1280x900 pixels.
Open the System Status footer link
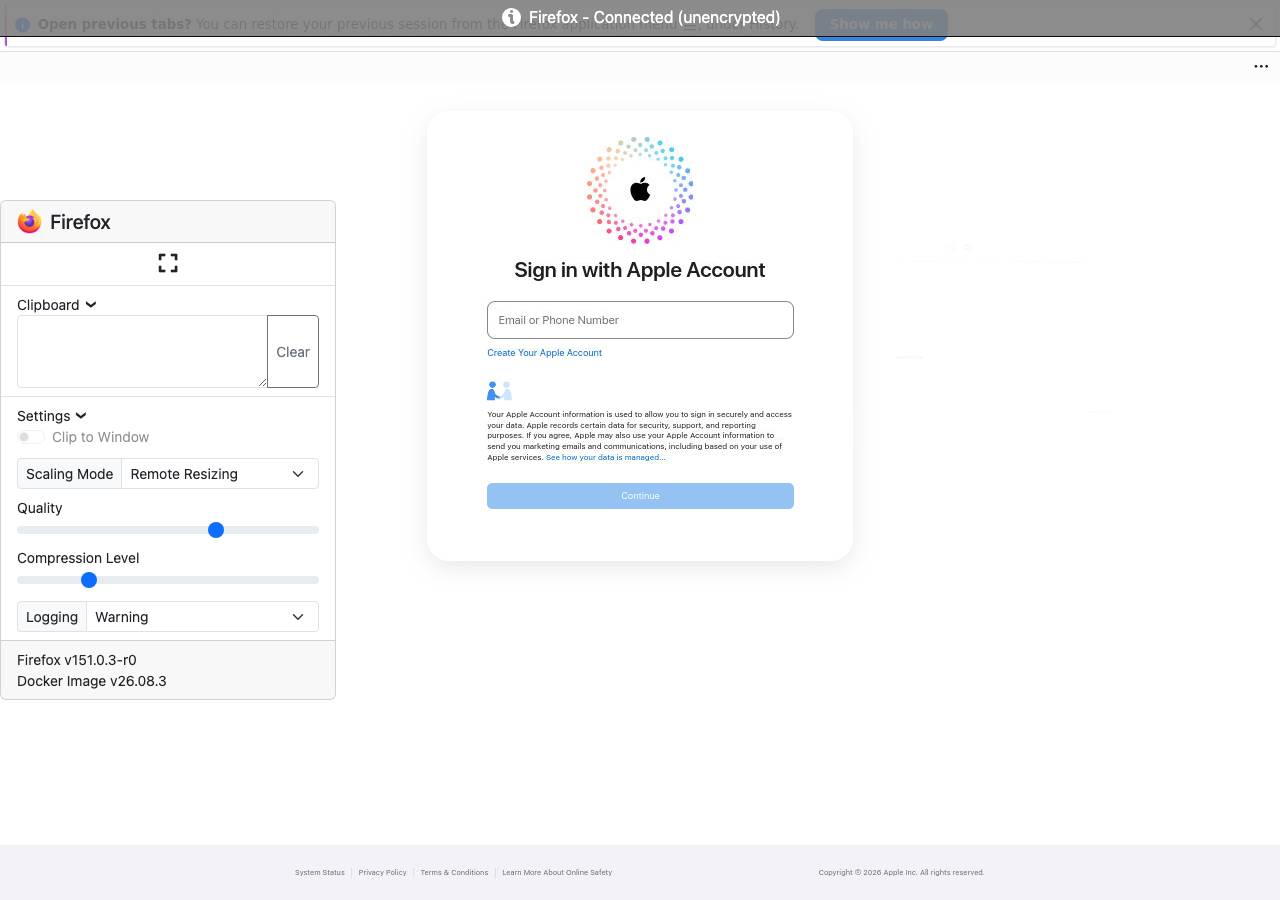tap(320, 873)
